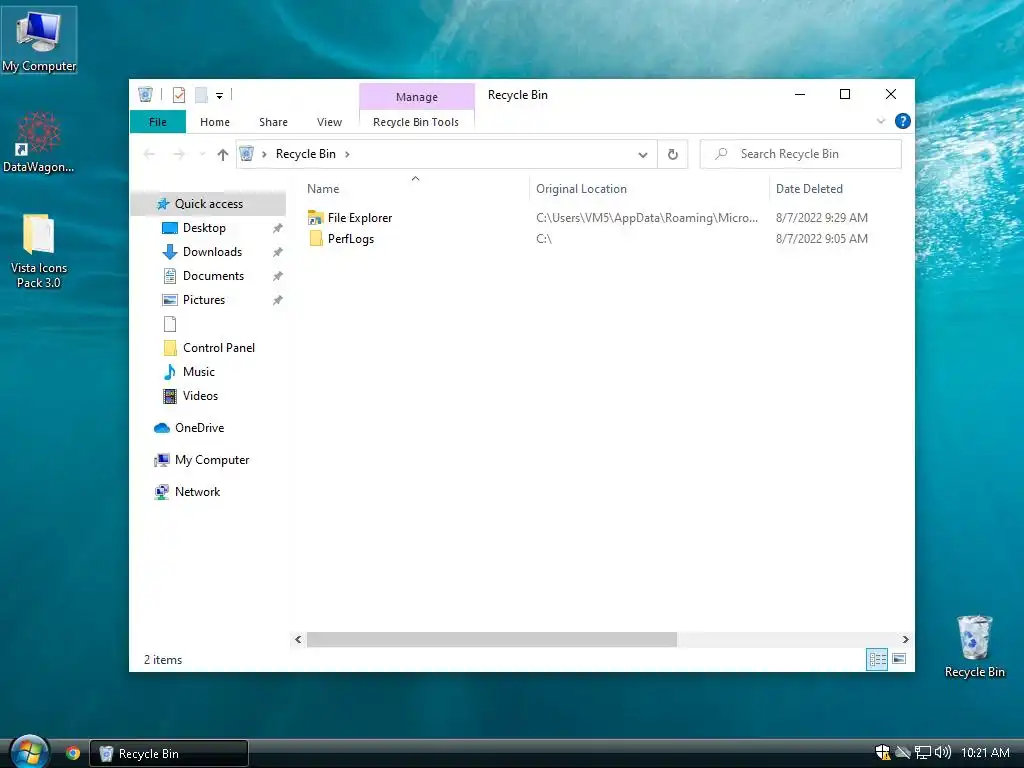Open DataWagon desktop shortcut
The width and height of the screenshot is (1024, 768).
coord(38,142)
